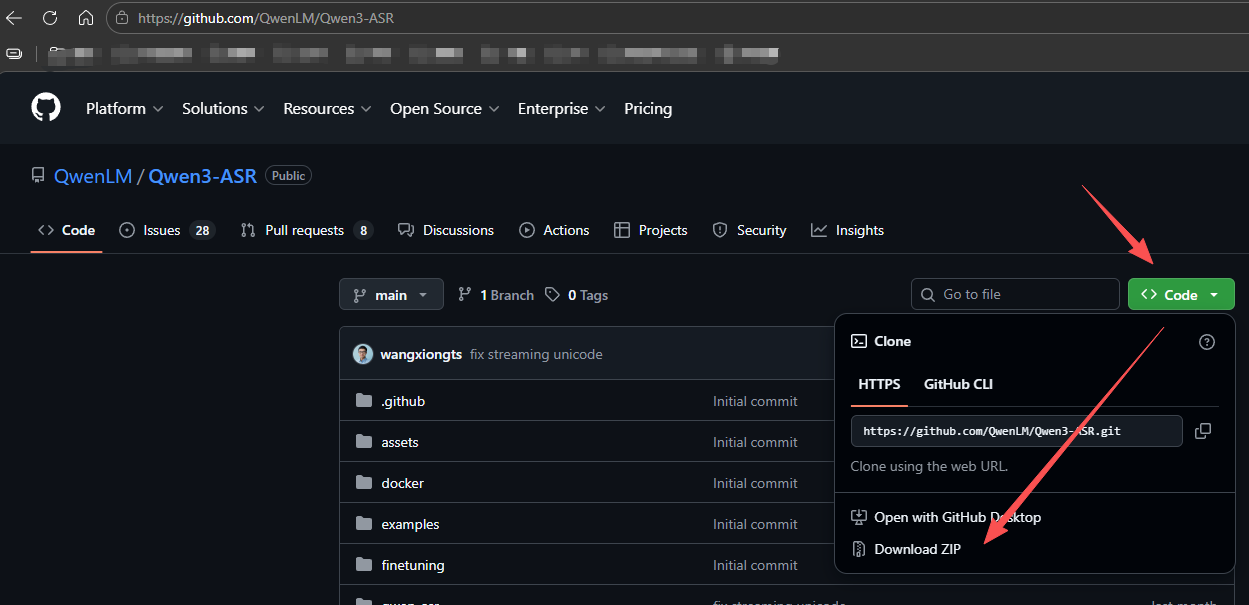Switch to the GitHub CLI clone tab

point(958,384)
